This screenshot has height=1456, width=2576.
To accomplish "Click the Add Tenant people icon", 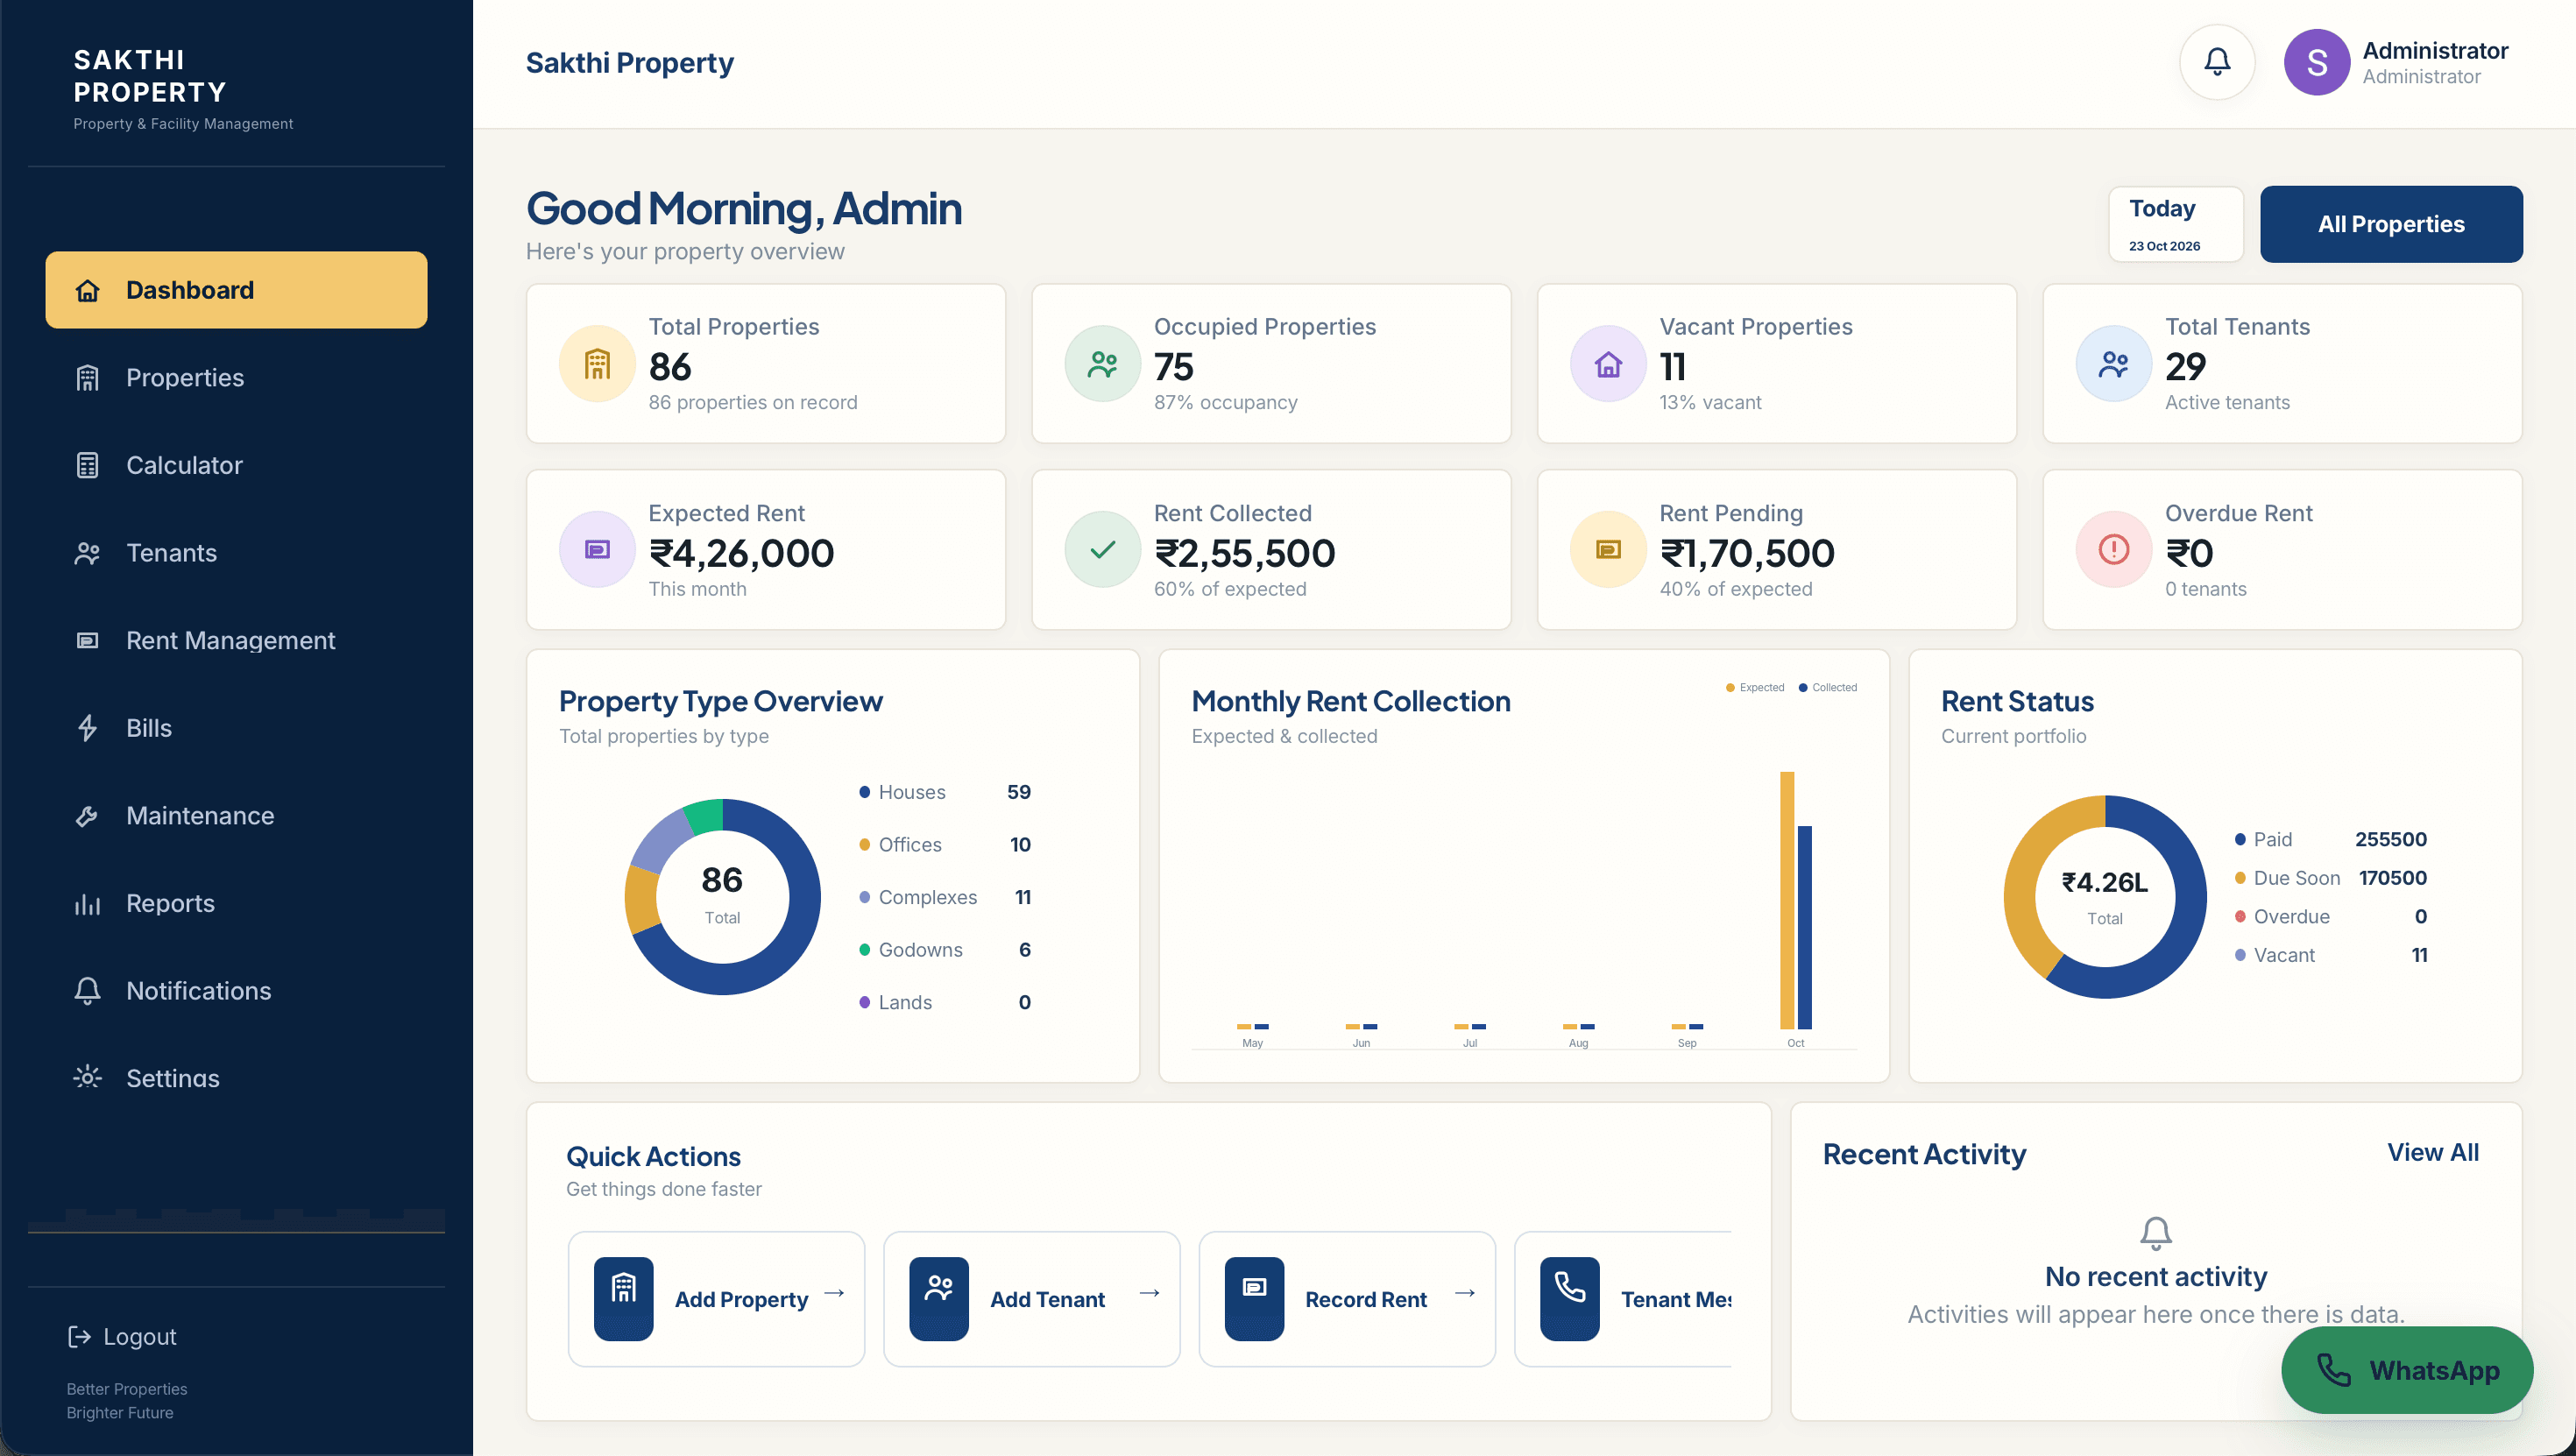I will (x=939, y=1298).
